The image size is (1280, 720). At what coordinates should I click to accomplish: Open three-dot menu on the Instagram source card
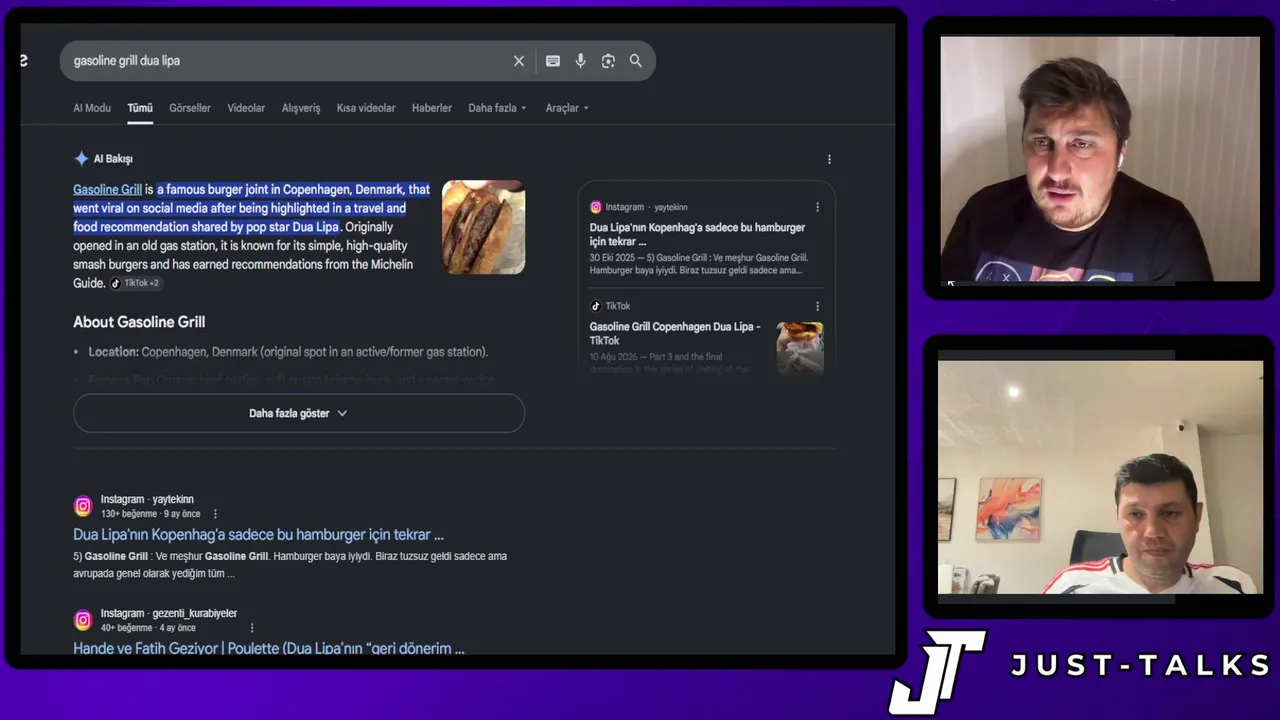pos(817,208)
